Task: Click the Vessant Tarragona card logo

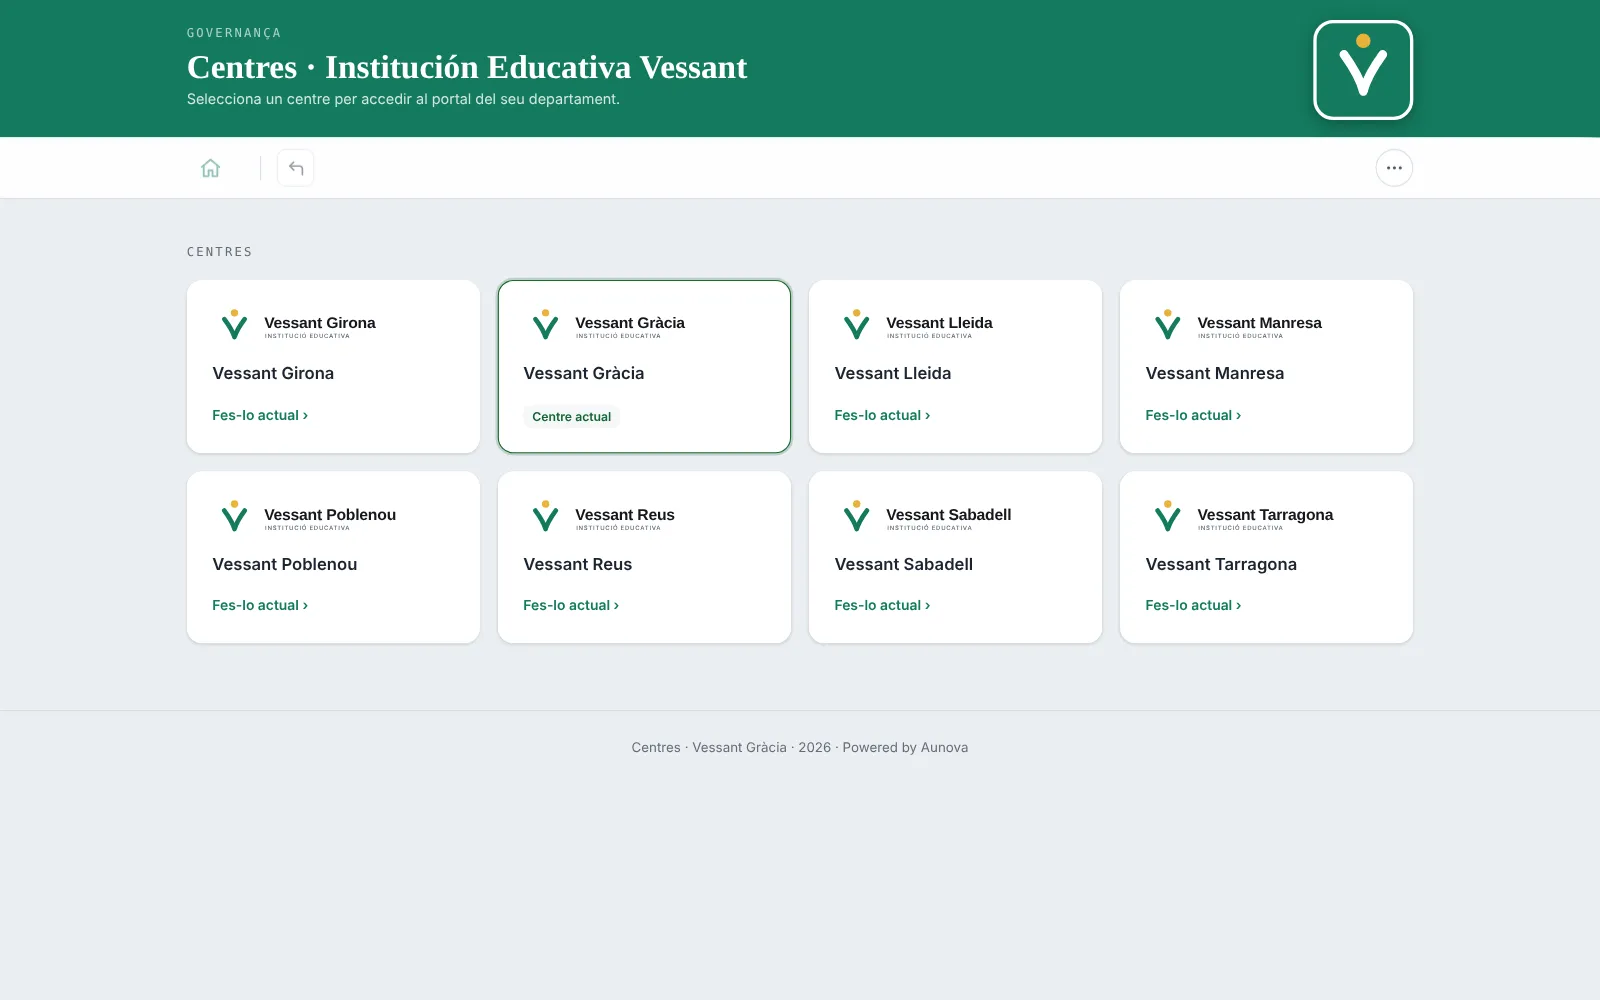Action: click(1243, 517)
